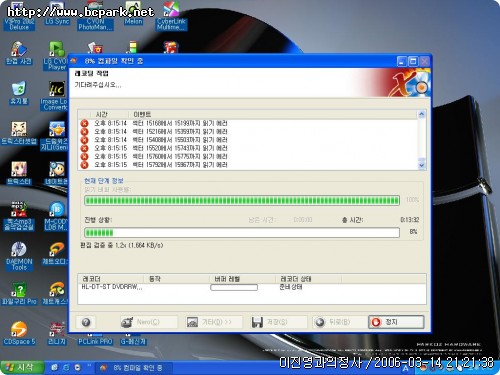
Task: Open the LG CYON Player icon
Action: [x=56, y=56]
